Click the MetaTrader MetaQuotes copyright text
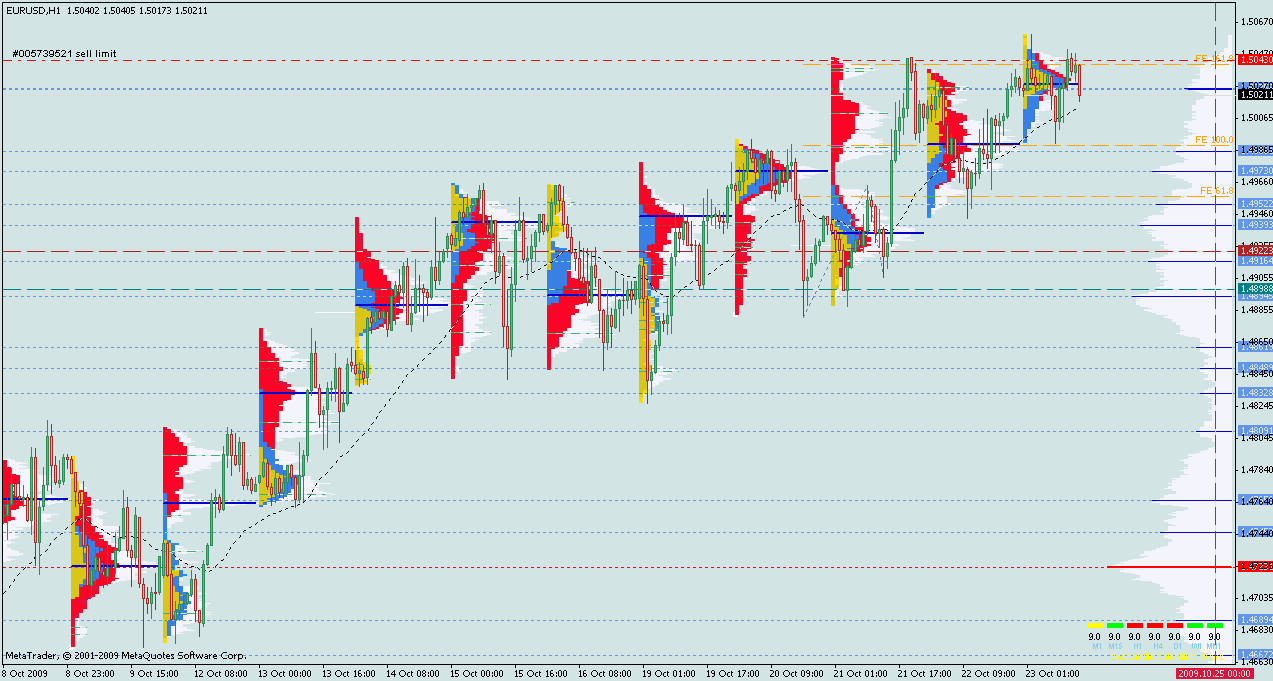 coord(125,656)
